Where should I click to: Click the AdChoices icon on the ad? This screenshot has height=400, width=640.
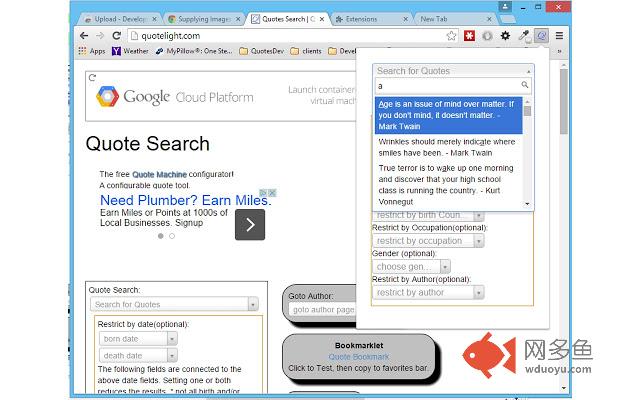coord(263,193)
